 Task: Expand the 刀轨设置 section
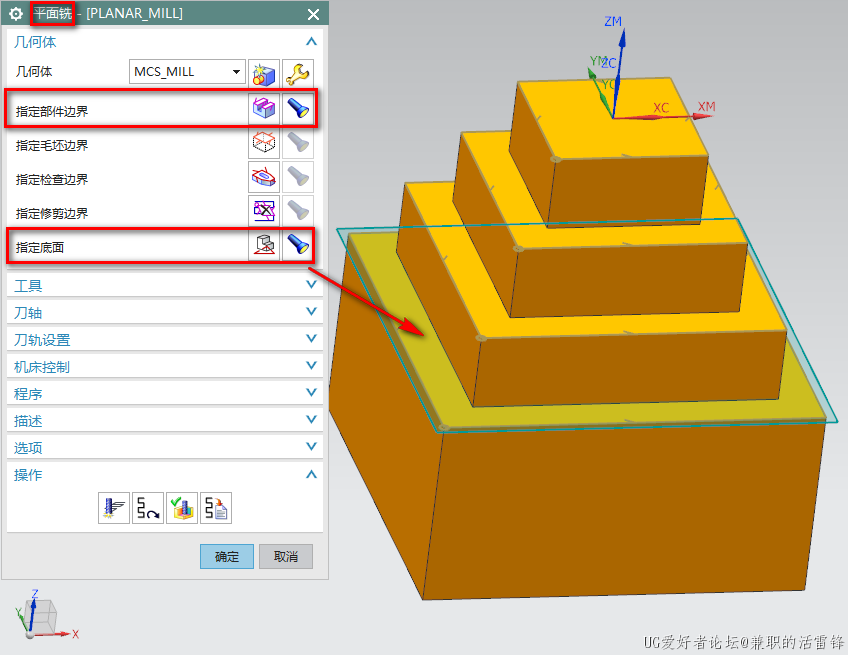click(x=311, y=339)
